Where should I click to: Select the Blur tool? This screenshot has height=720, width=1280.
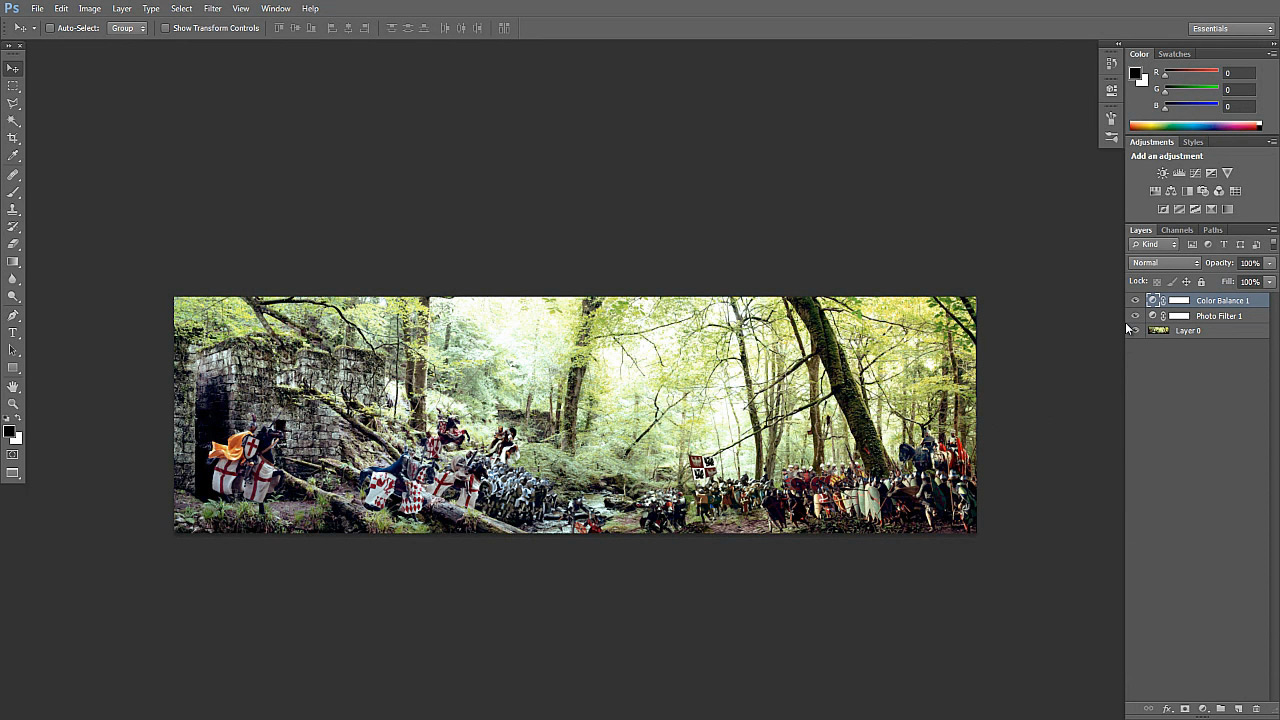click(13, 279)
